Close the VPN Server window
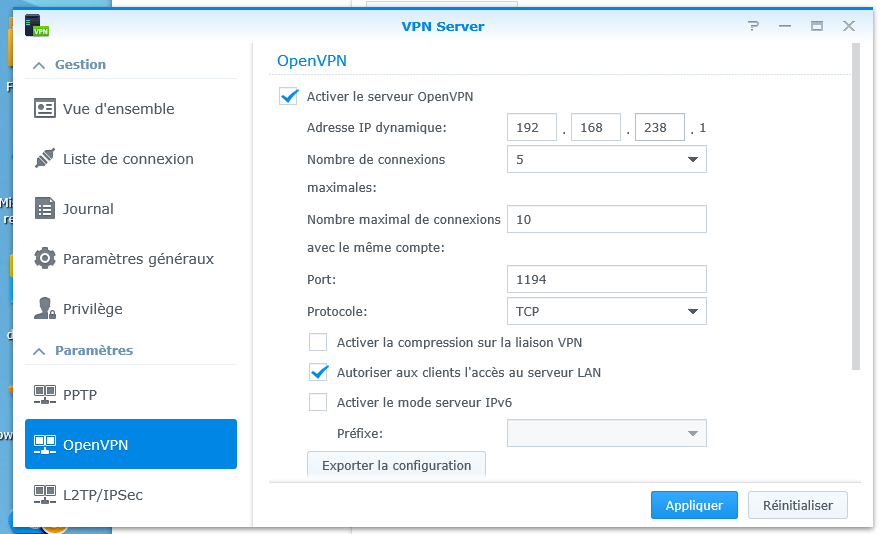The width and height of the screenshot is (885, 534). tap(849, 26)
